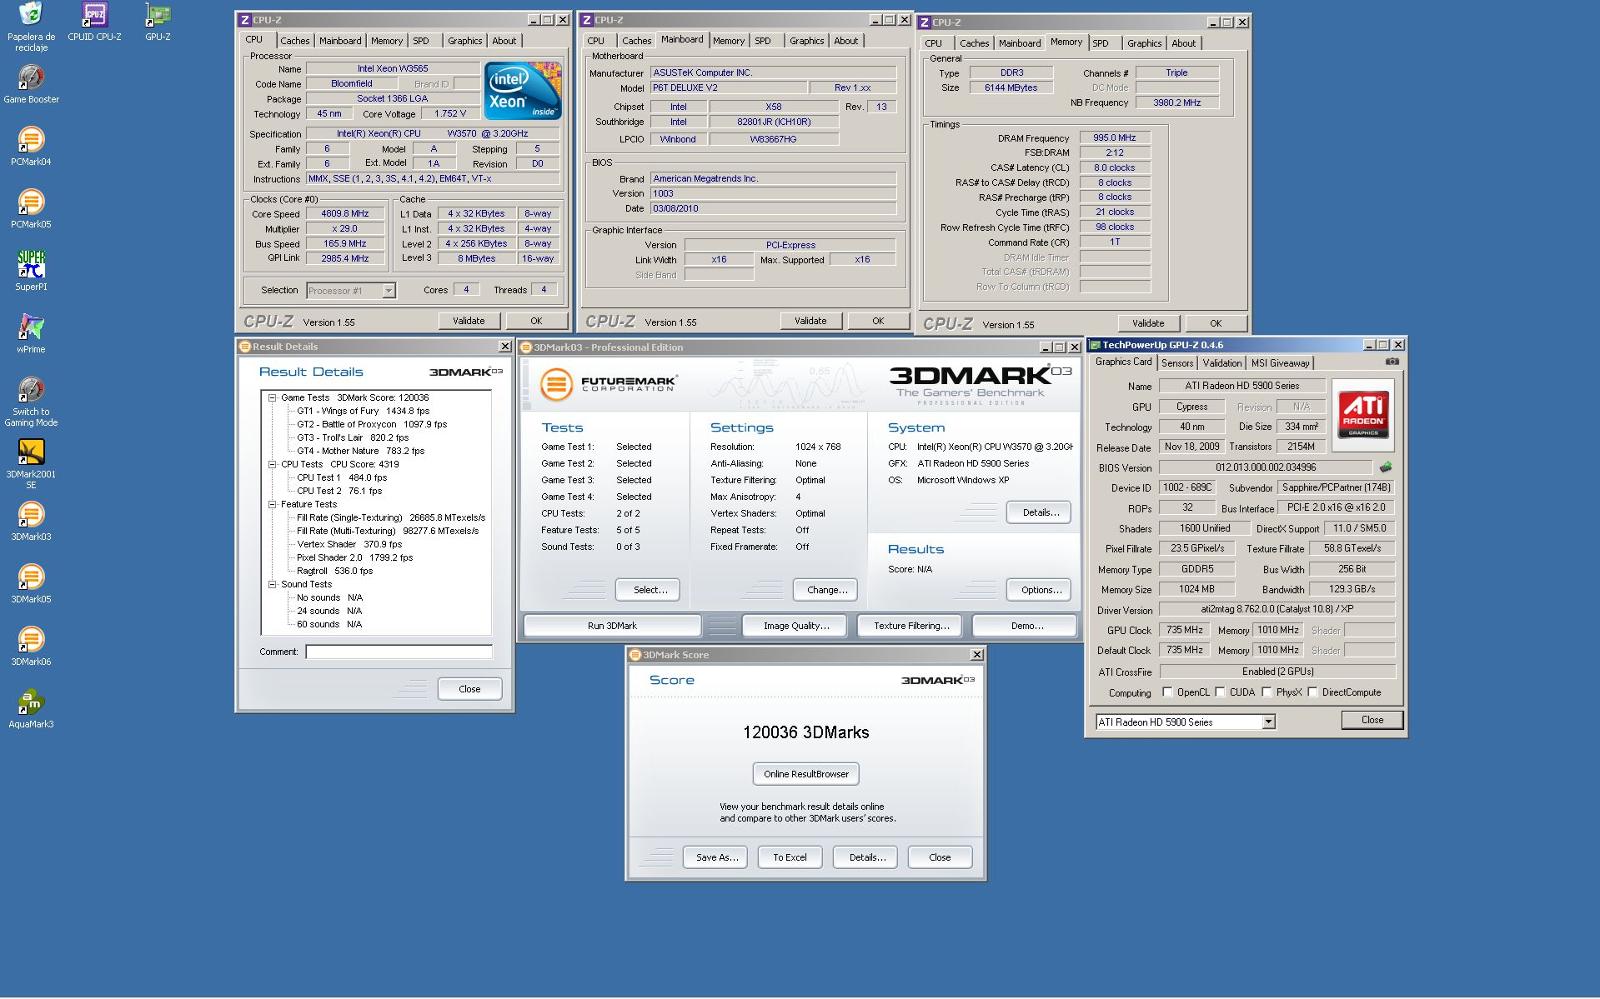Click the DRAM Frequency 995.0 MHz value
This screenshot has width=1600, height=999.
point(1114,138)
